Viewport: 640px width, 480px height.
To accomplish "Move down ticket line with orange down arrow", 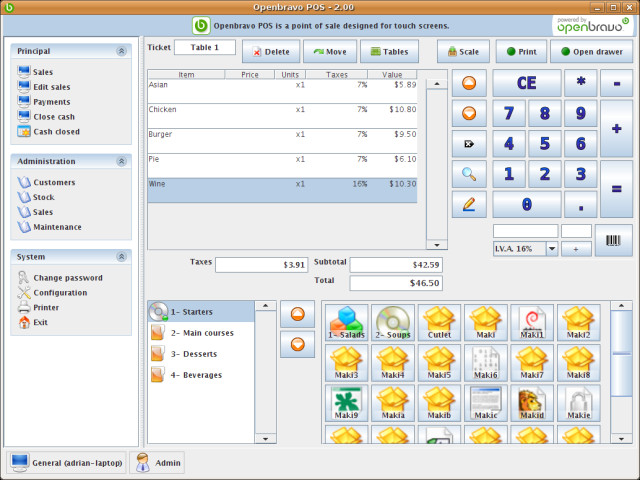I will coord(469,113).
